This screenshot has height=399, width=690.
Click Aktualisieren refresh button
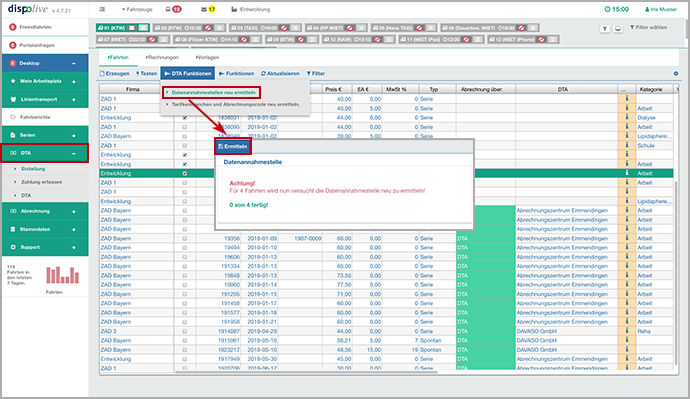[280, 73]
